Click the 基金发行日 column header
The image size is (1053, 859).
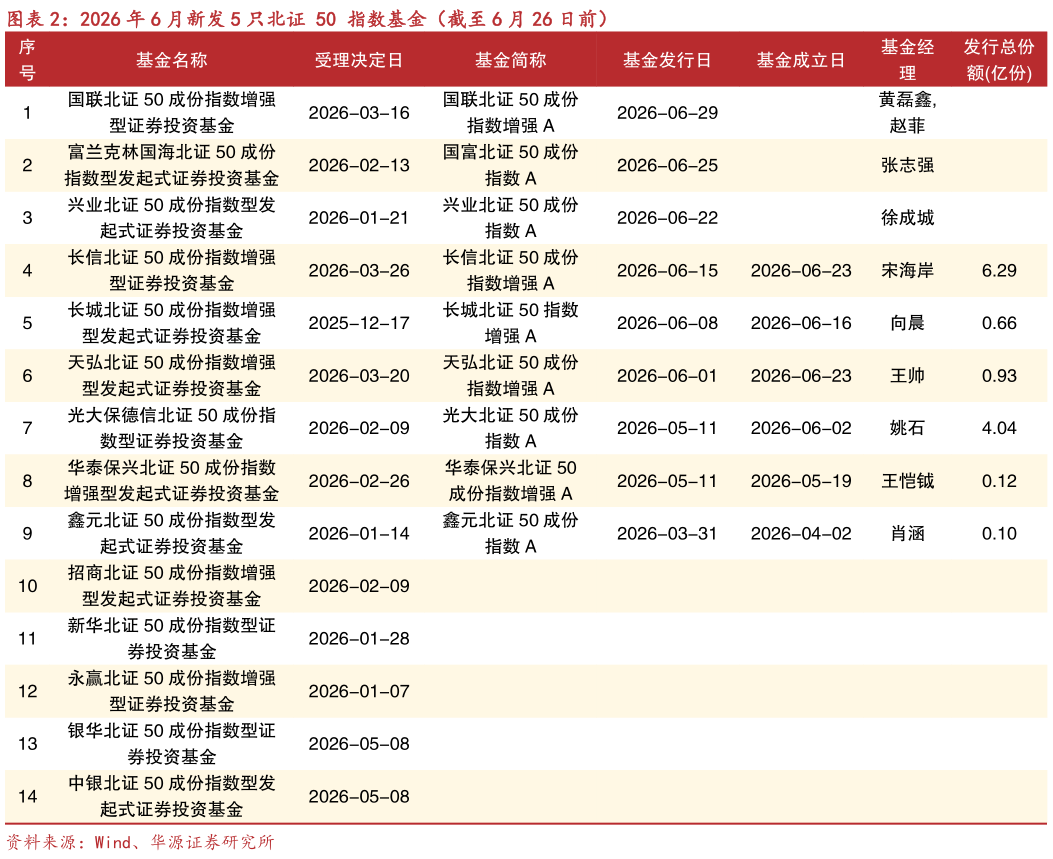(x=667, y=60)
